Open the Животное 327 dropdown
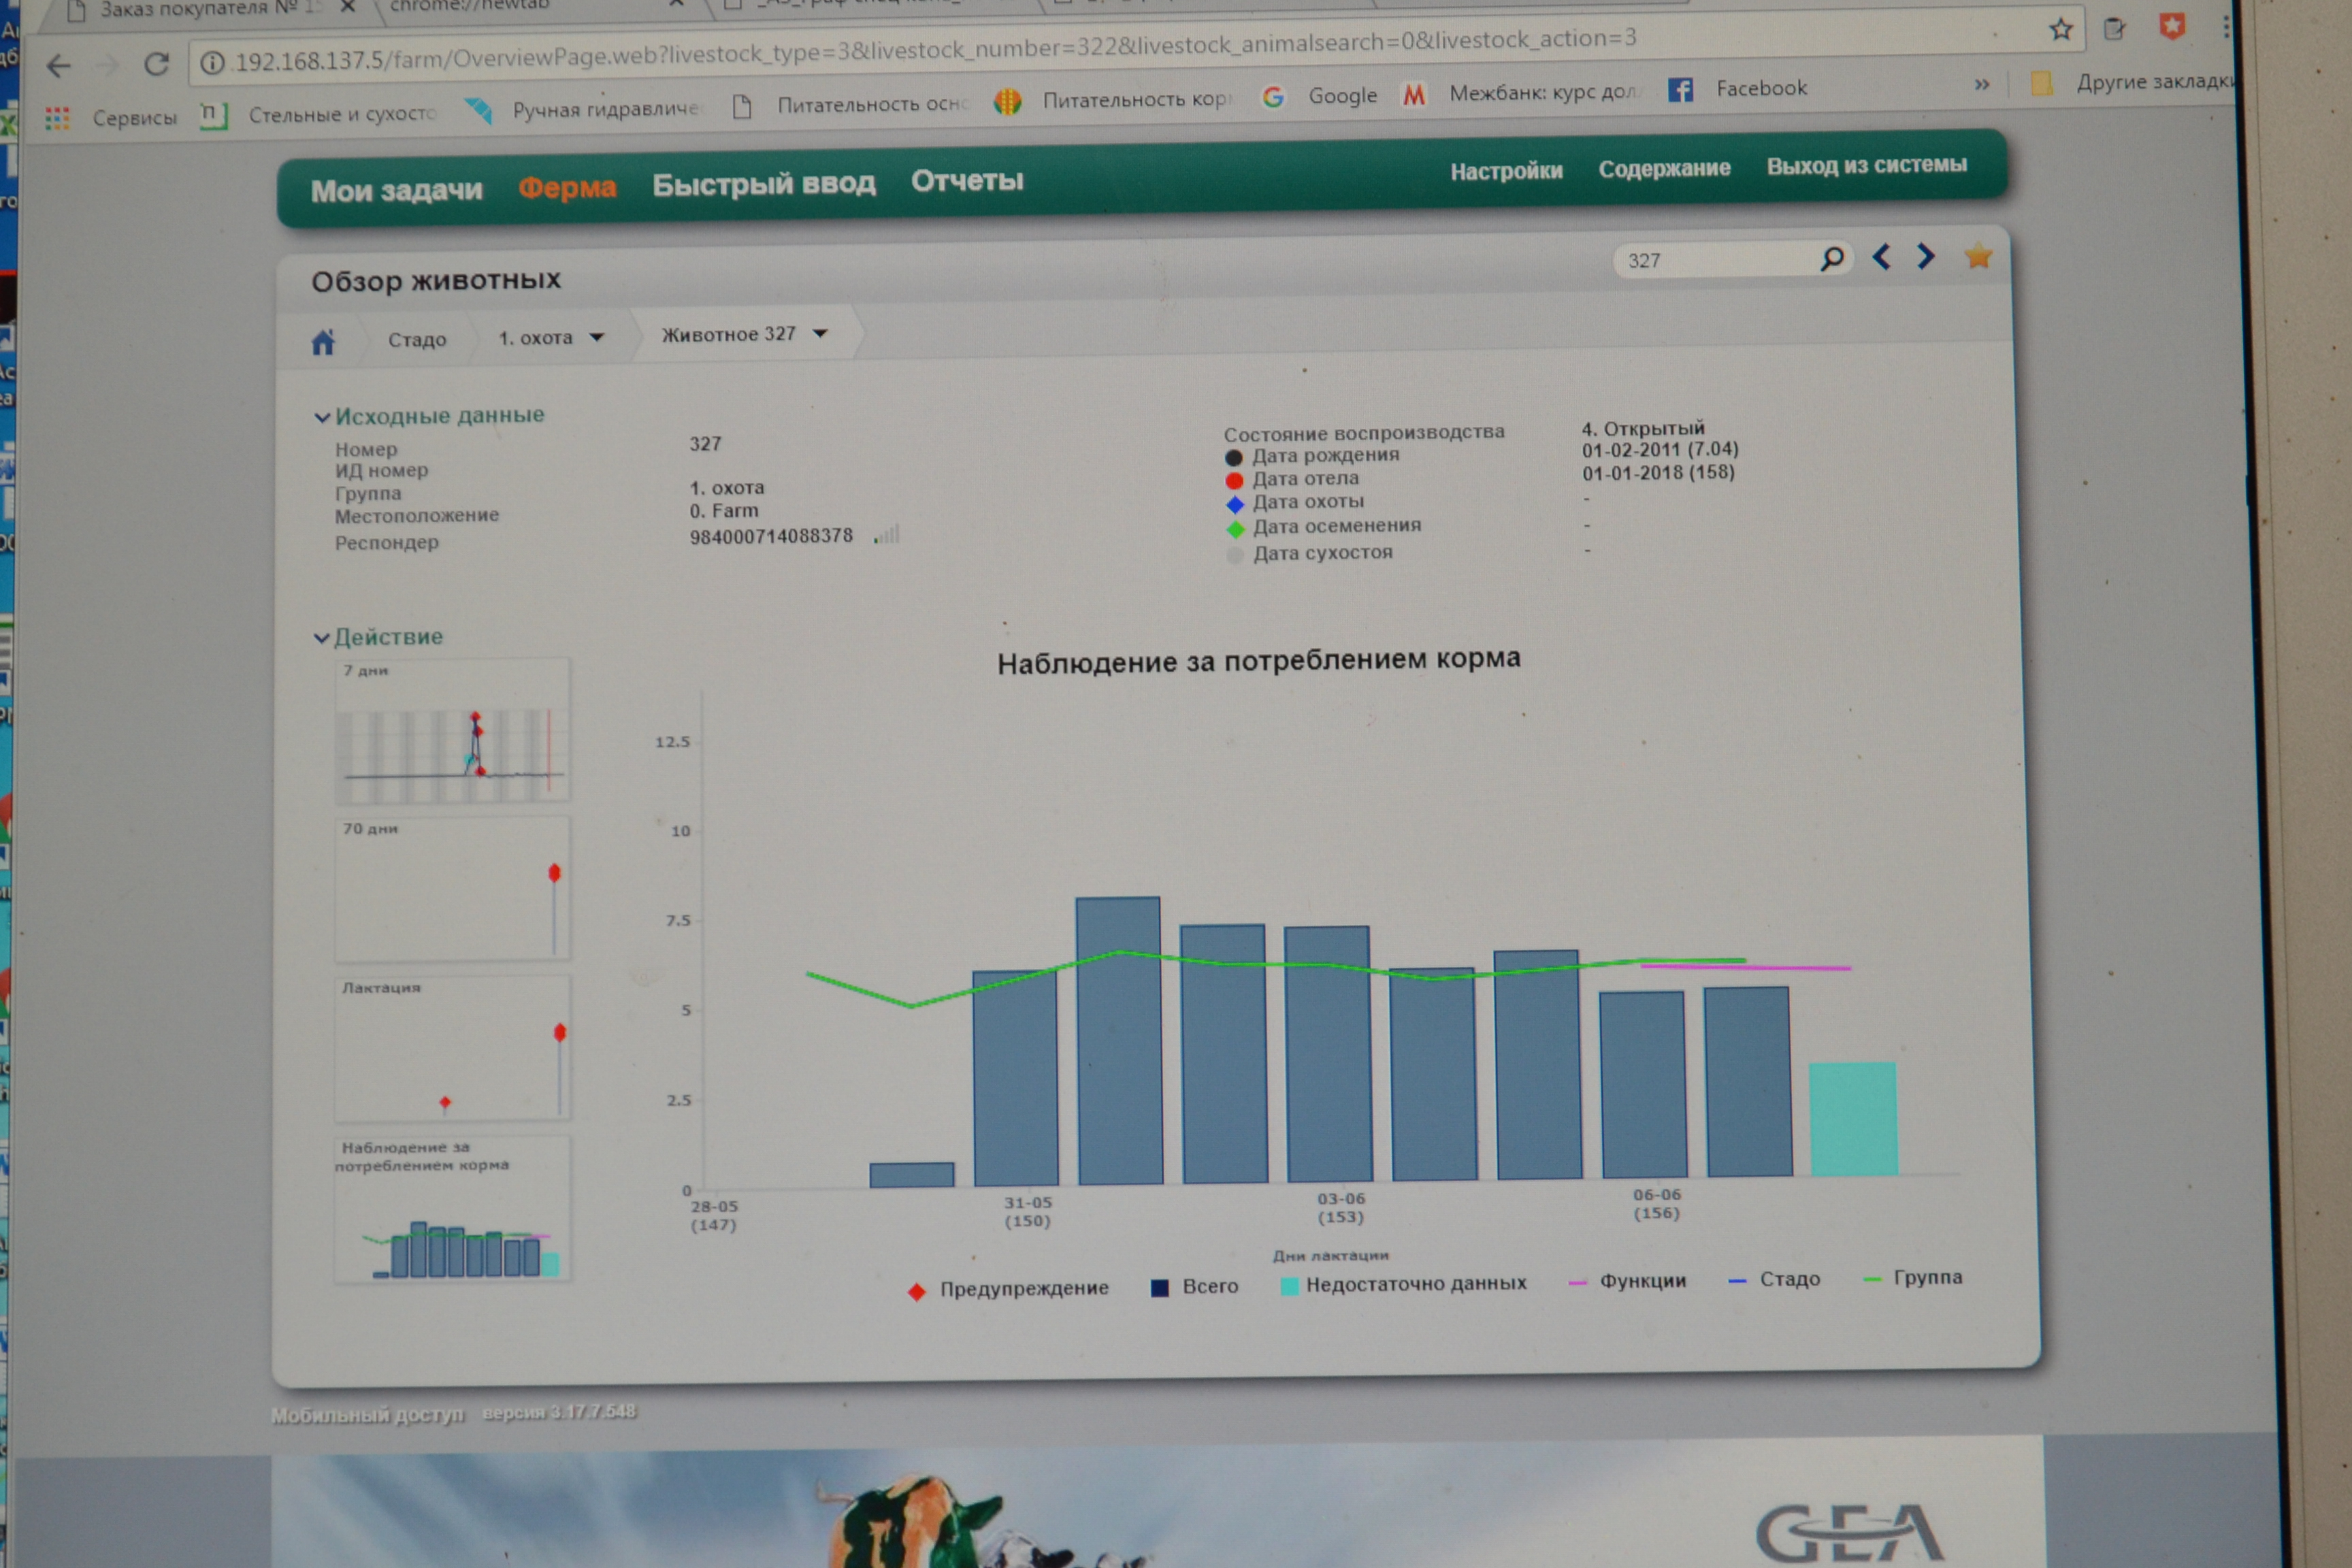This screenshot has width=2352, height=1568. coord(820,333)
